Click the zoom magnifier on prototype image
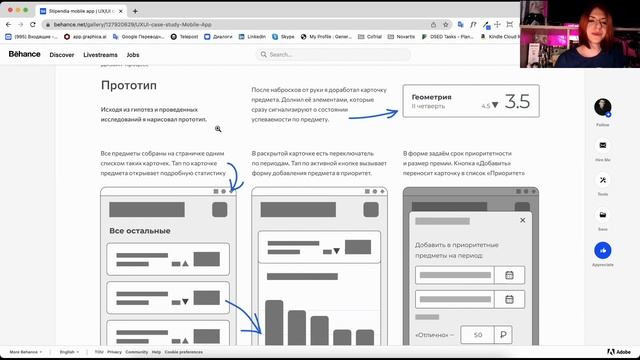Viewport: 640px width, 360px height. tap(218, 129)
